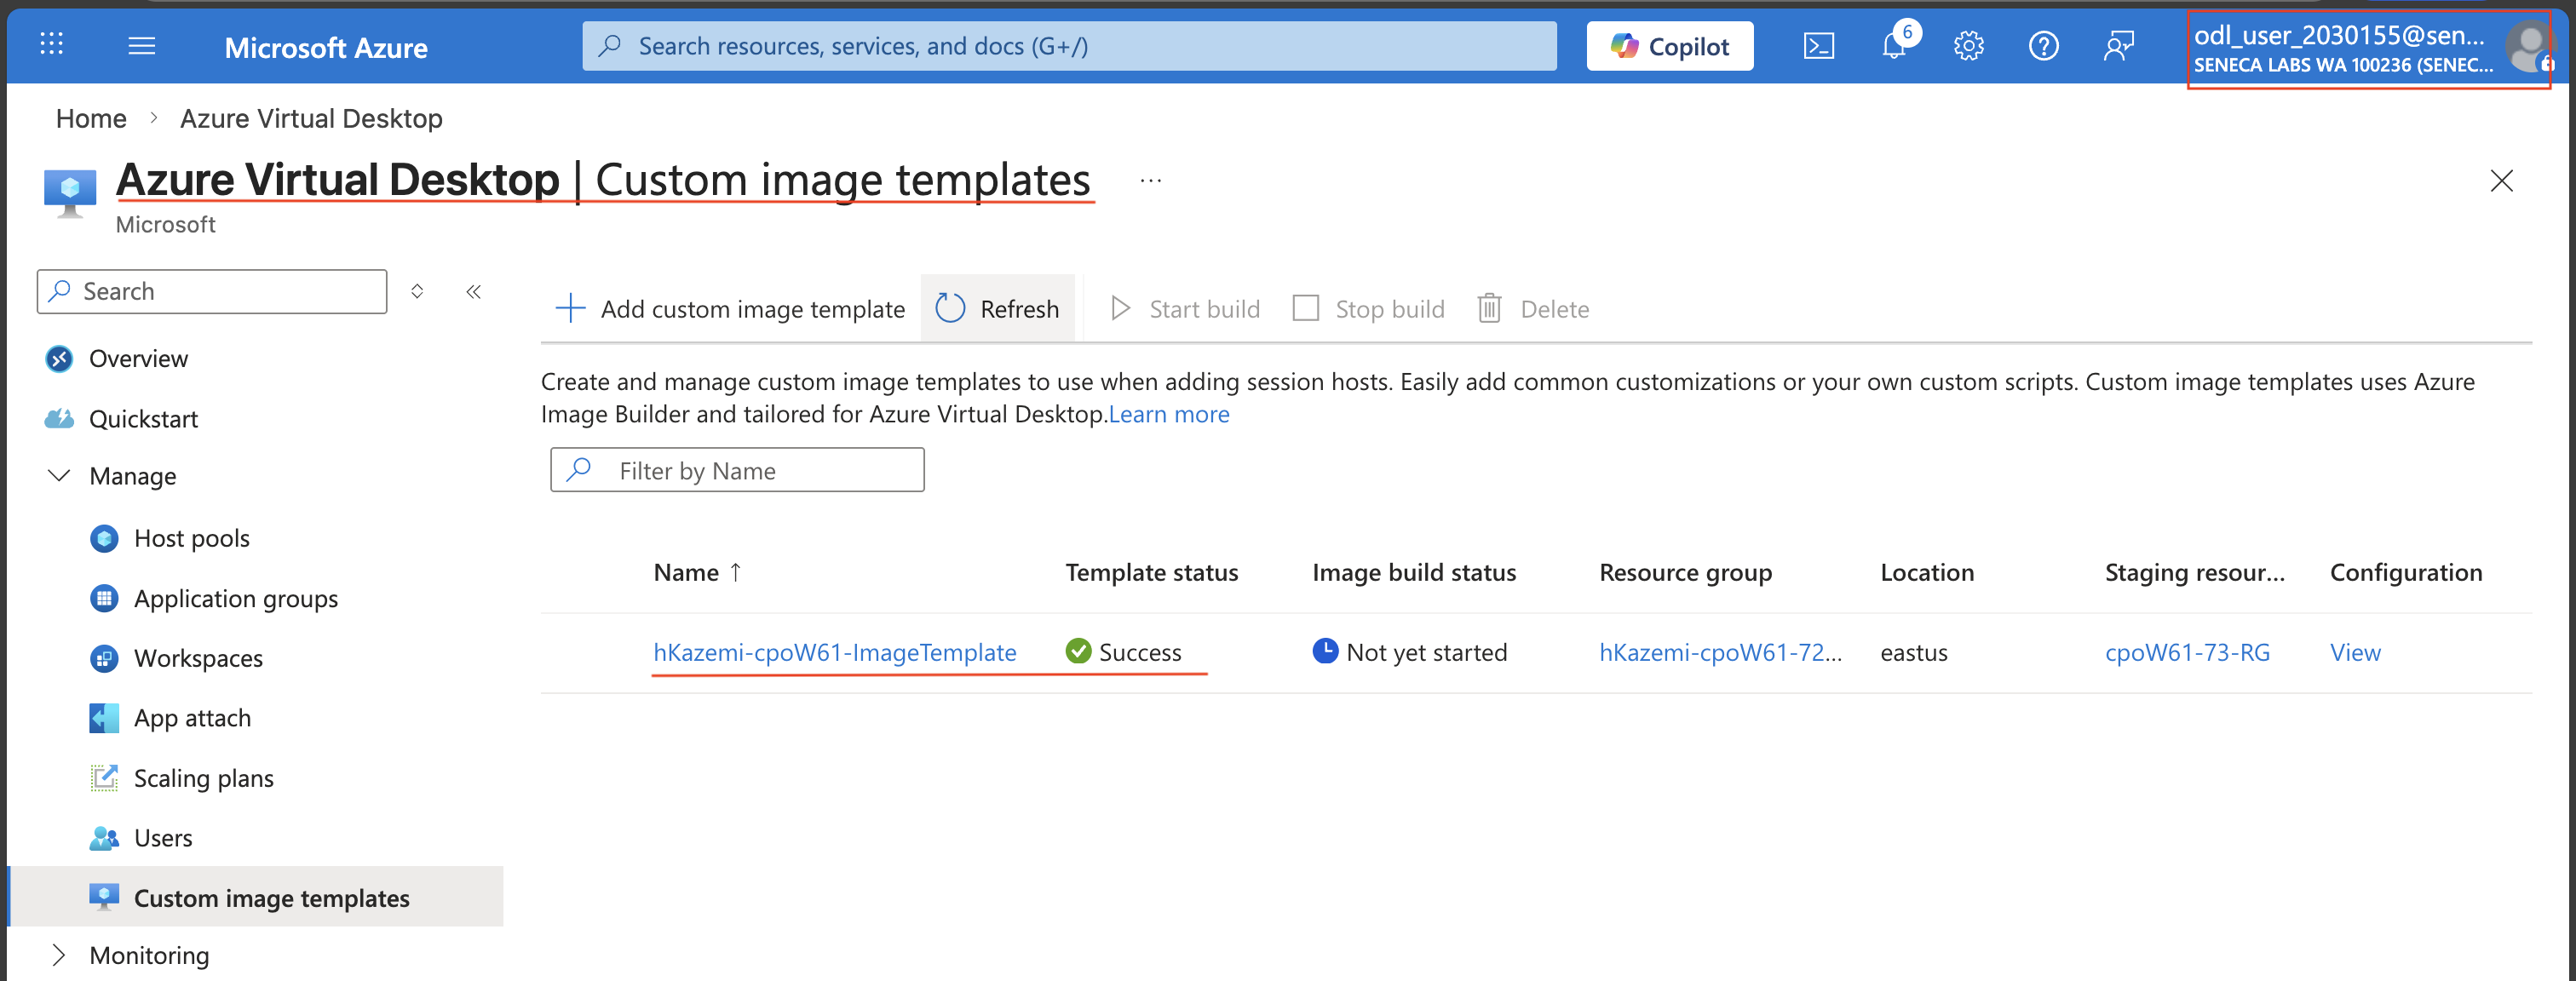Image resolution: width=2576 pixels, height=981 pixels.
Task: Open the Learn more link
Action: pyautogui.click(x=1169, y=414)
